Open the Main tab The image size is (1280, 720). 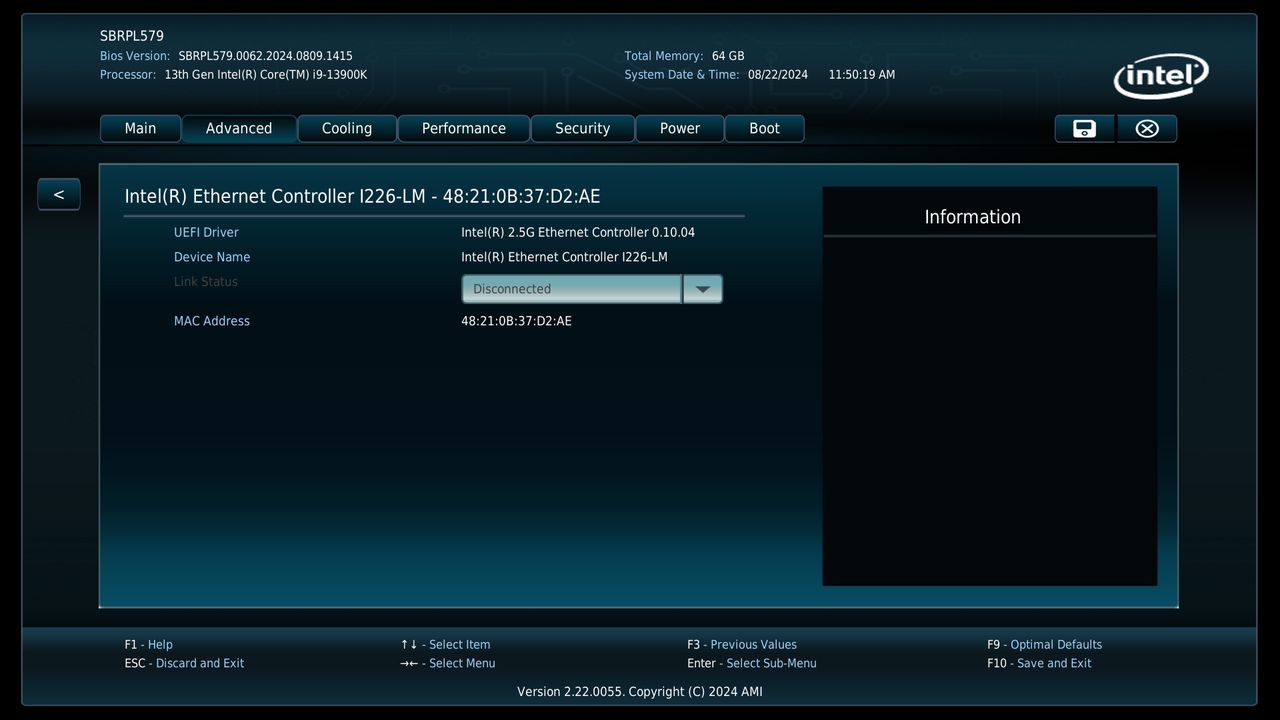pyautogui.click(x=140, y=128)
